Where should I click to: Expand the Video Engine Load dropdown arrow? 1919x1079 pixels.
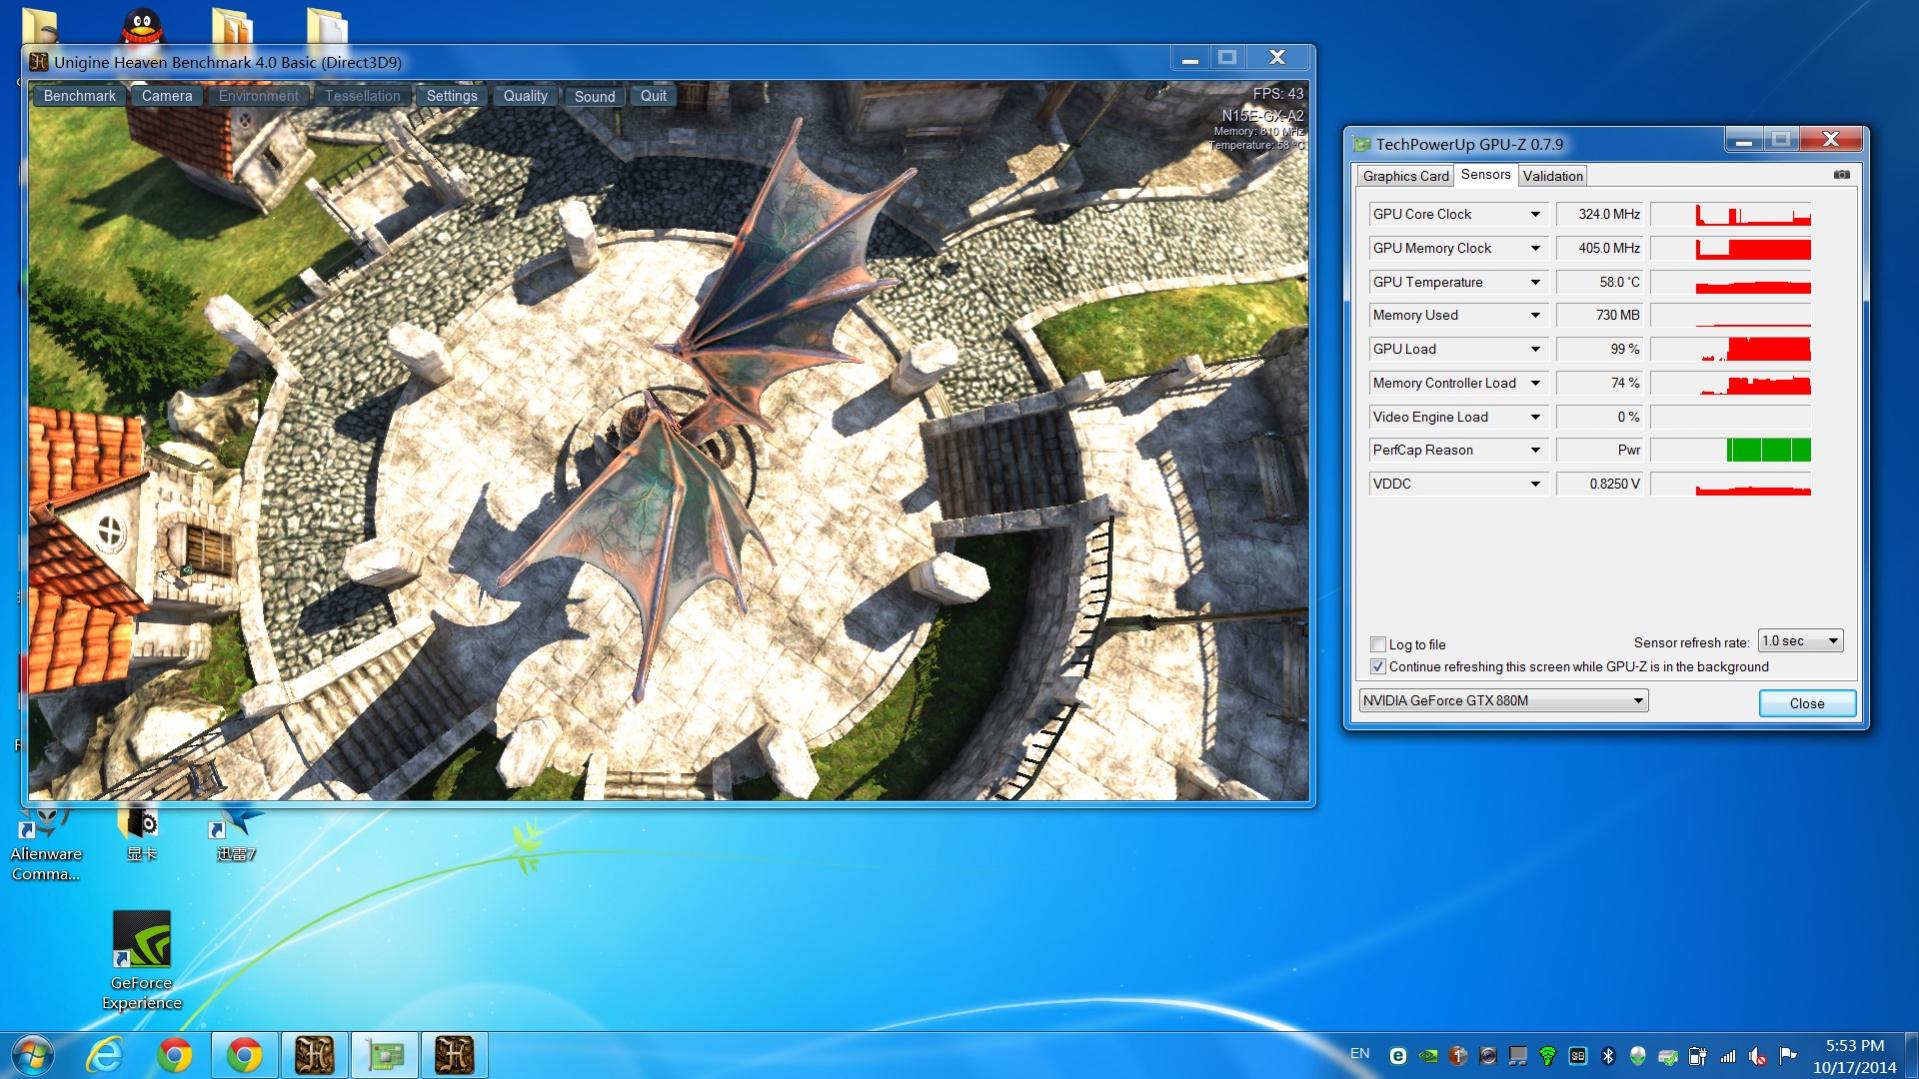click(x=1535, y=417)
